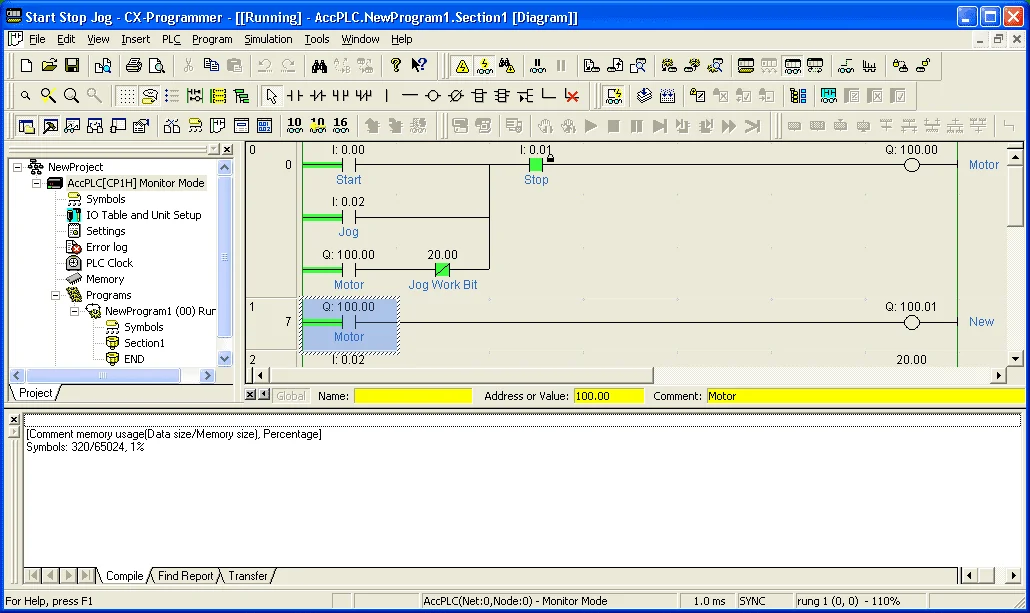Click project tree scroll-down arrow
Screen dimensions: 1030x613
pos(225,359)
